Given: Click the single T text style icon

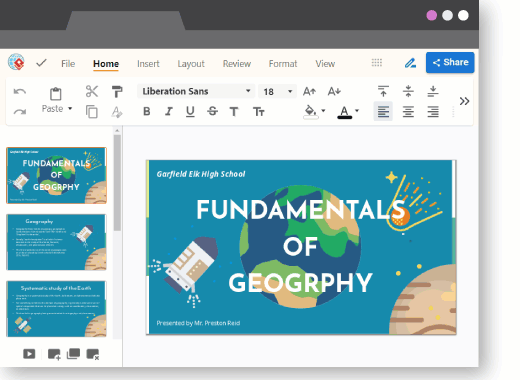Looking at the screenshot, I should (234, 112).
